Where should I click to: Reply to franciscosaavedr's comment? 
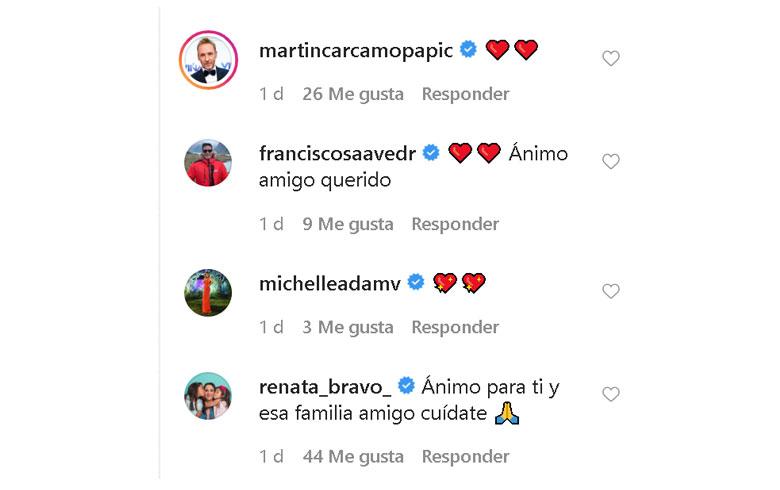pyautogui.click(x=455, y=224)
